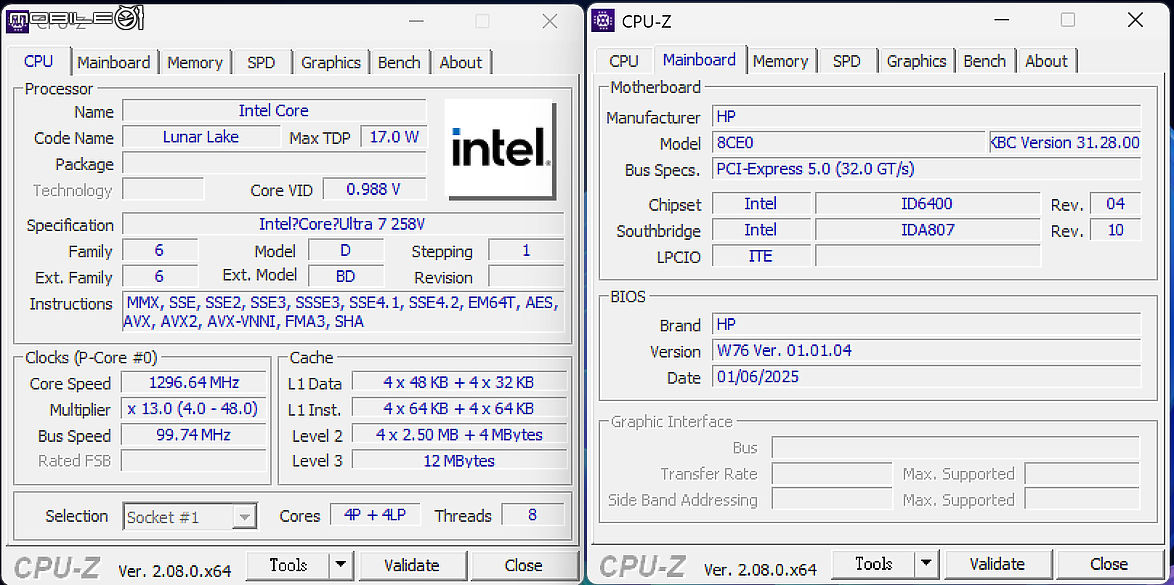This screenshot has height=585, width=1174.
Task: Open the Memory tab in left CPU-Z window
Action: [x=195, y=62]
